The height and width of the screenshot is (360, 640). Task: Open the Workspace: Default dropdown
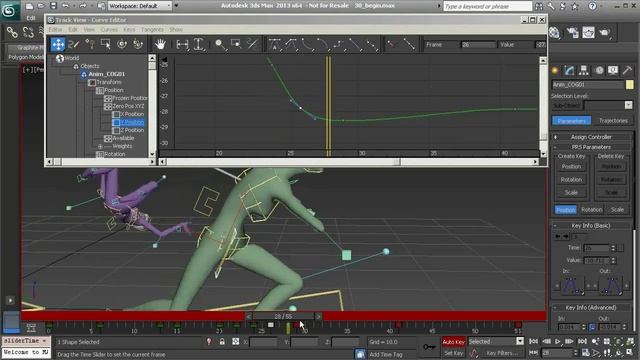coord(140,6)
